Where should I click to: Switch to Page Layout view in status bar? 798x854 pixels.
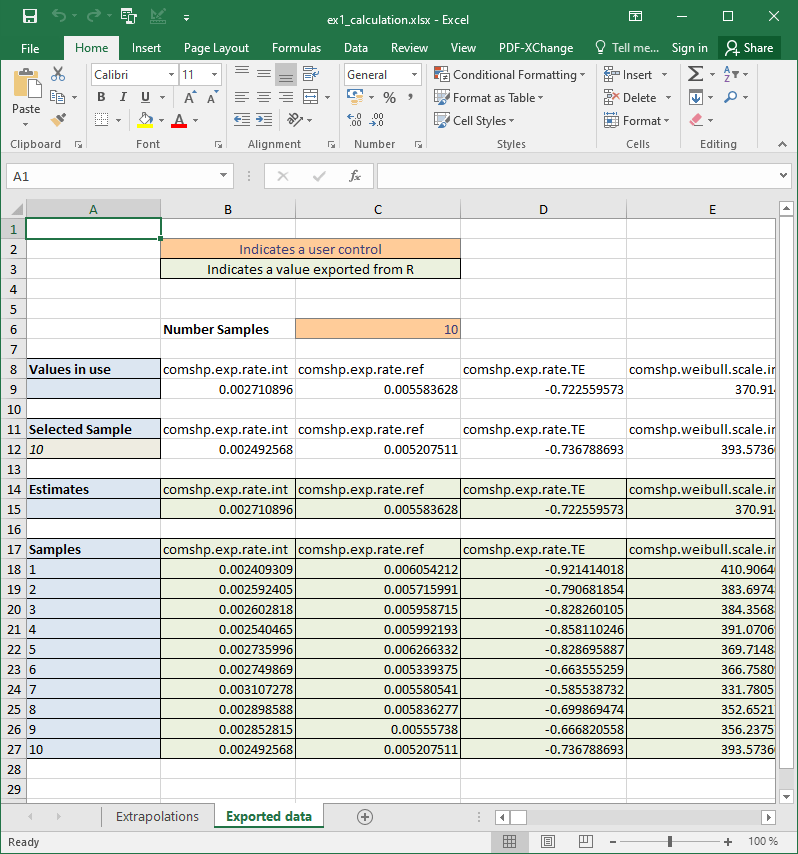[x=547, y=841]
